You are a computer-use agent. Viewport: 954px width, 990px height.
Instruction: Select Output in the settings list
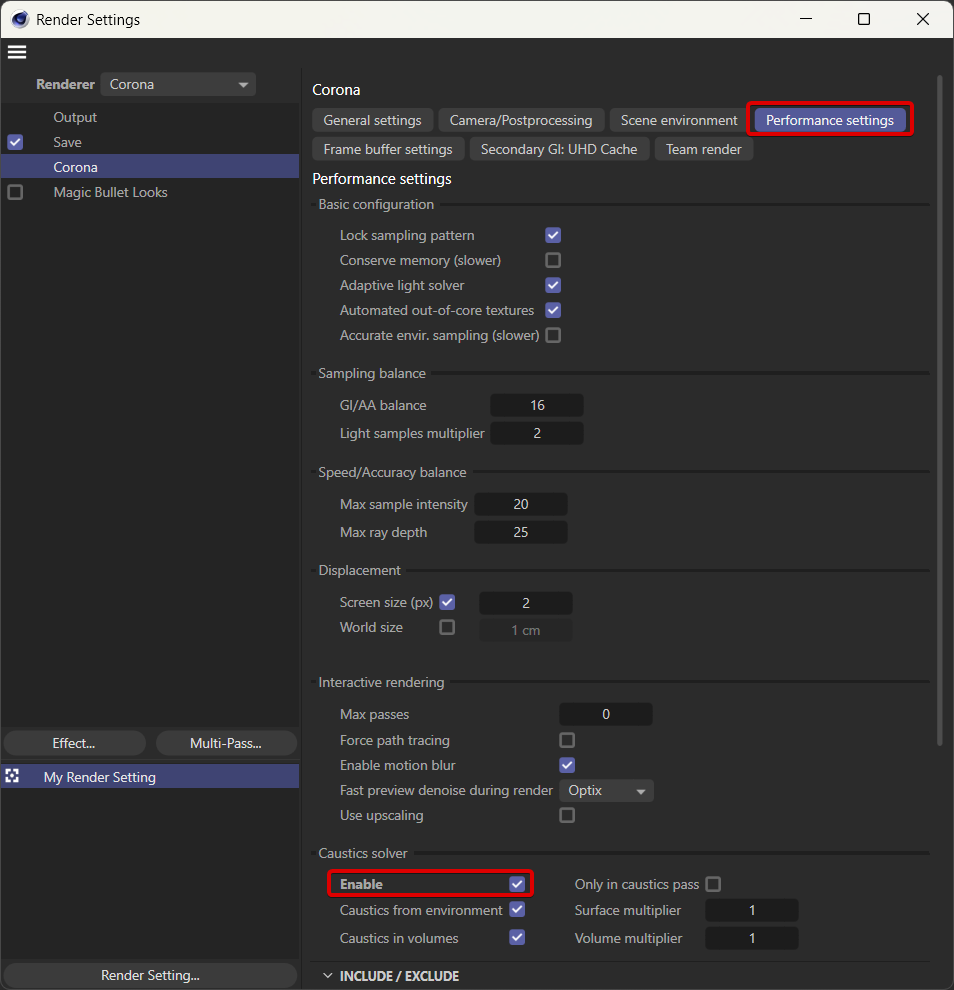[x=75, y=117]
